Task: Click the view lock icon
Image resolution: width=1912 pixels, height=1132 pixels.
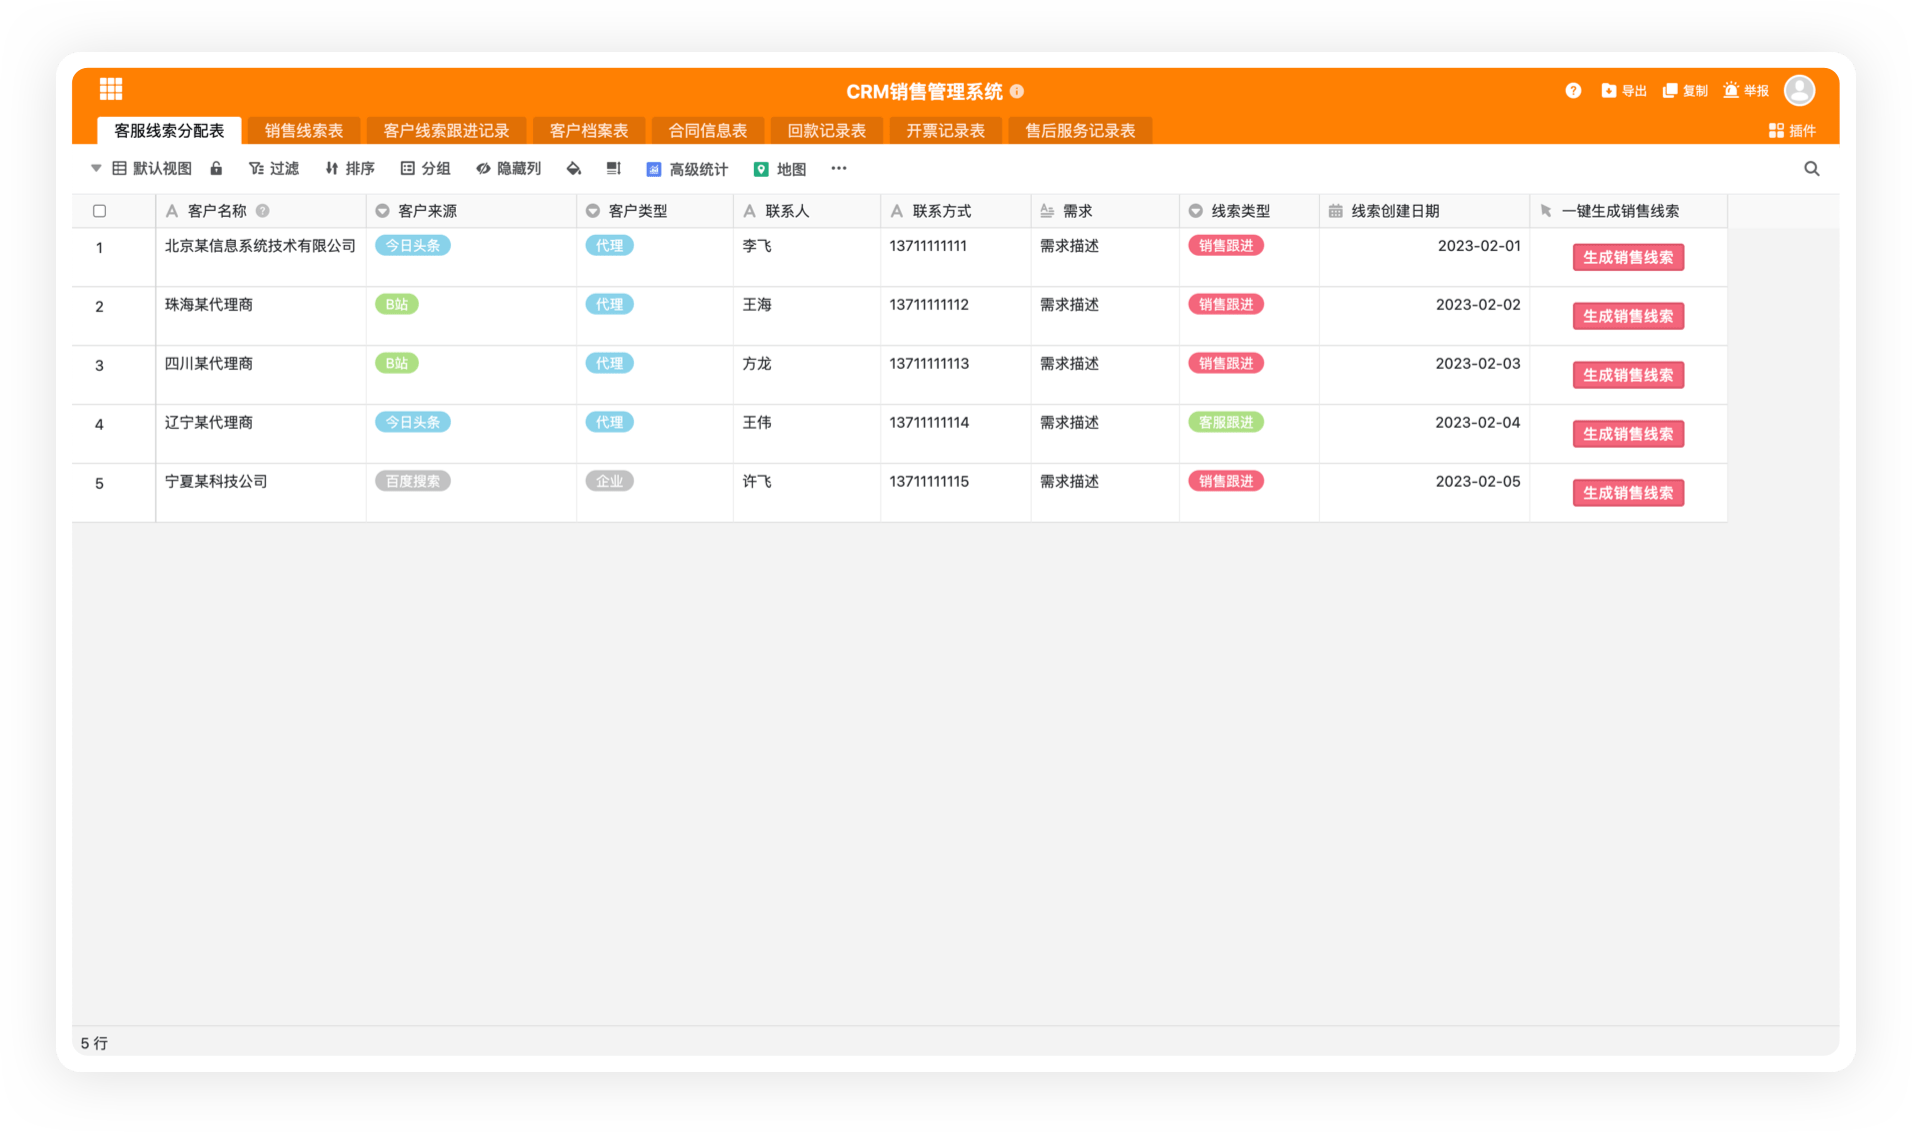Action: click(x=216, y=169)
